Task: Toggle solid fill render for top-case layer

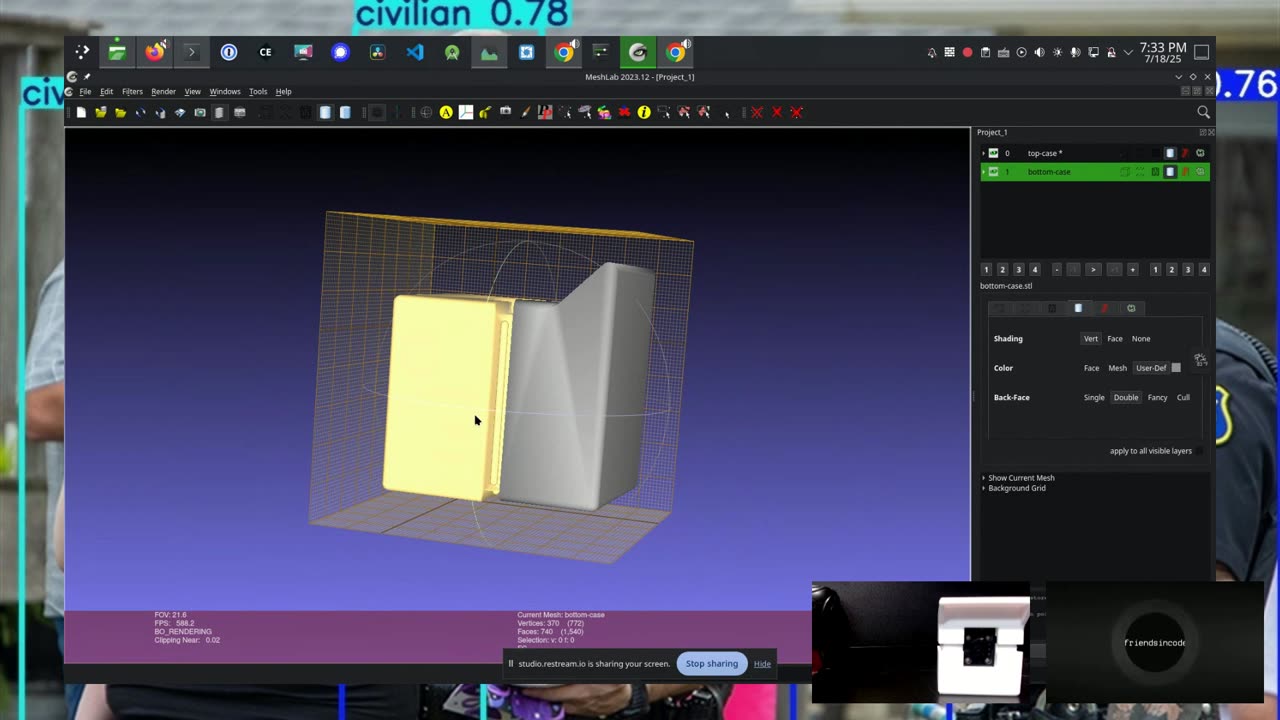Action: click(x=1170, y=153)
